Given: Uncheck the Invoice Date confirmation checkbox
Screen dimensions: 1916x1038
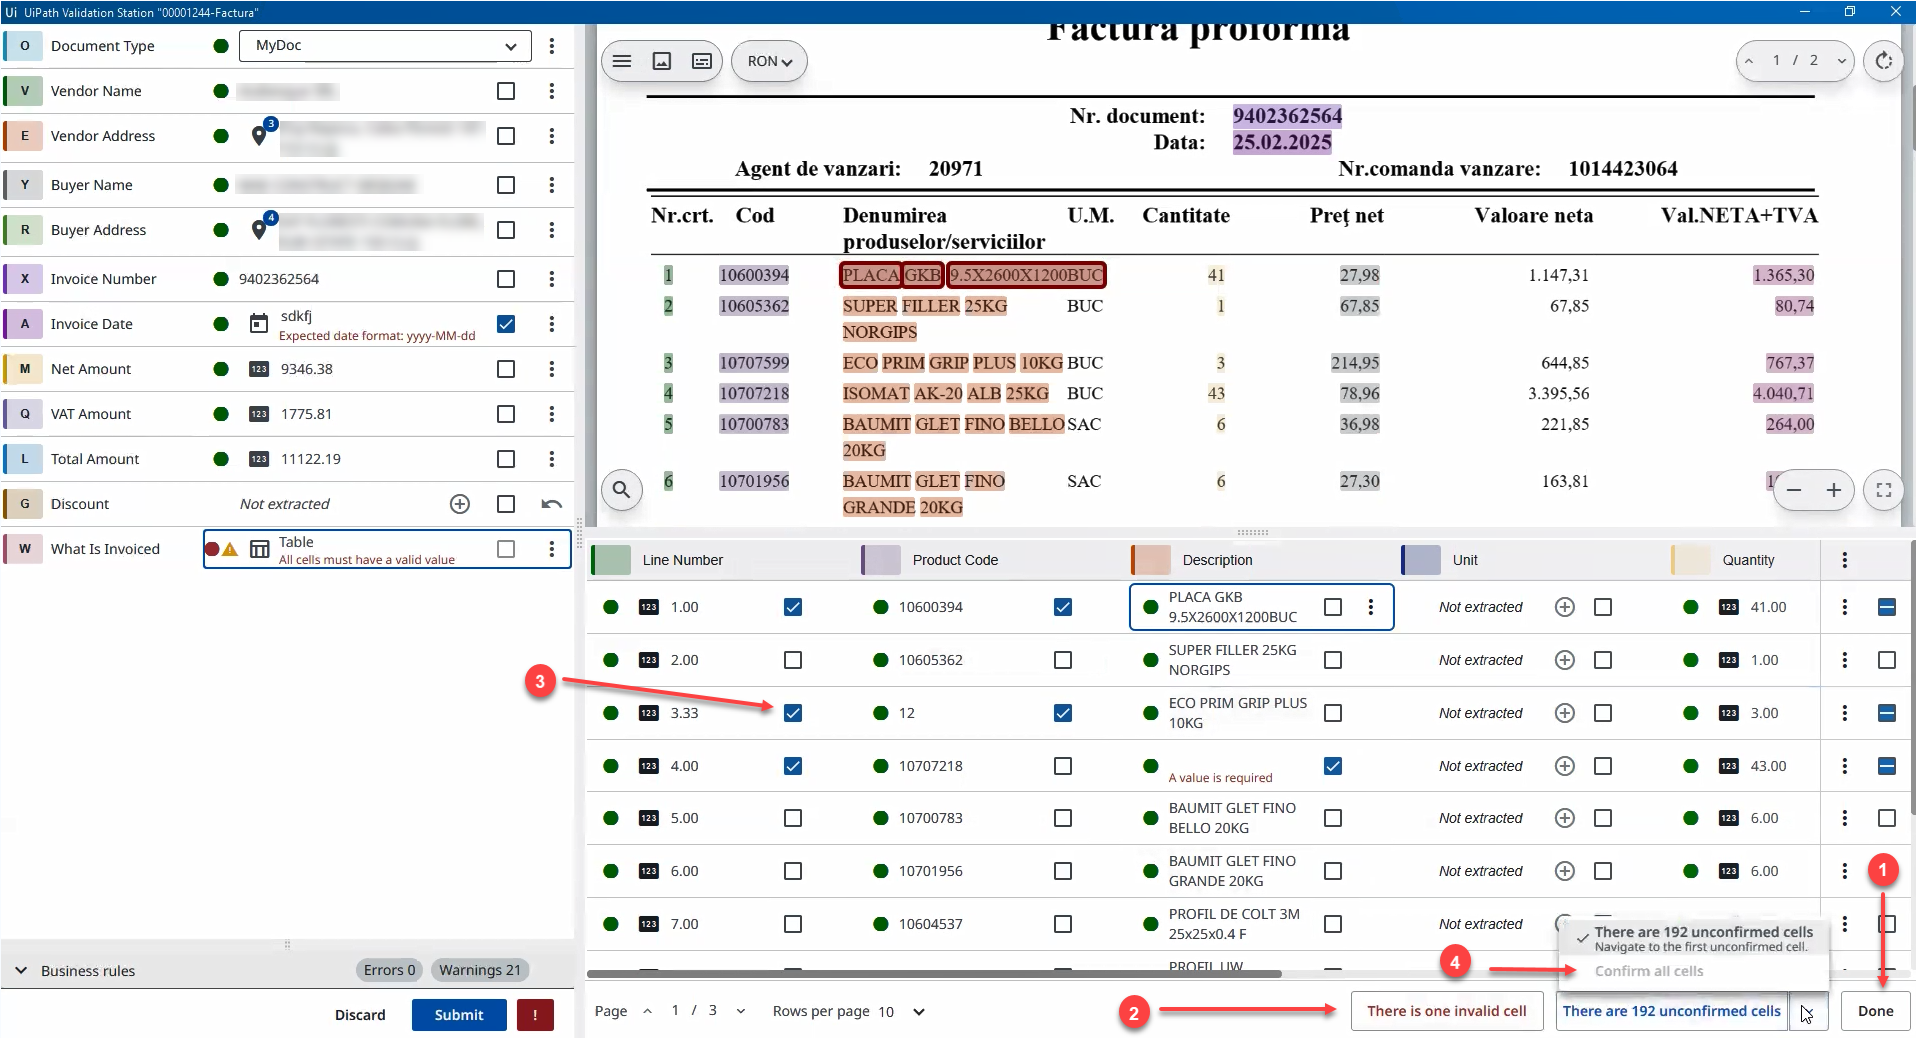Looking at the screenshot, I should (x=506, y=324).
